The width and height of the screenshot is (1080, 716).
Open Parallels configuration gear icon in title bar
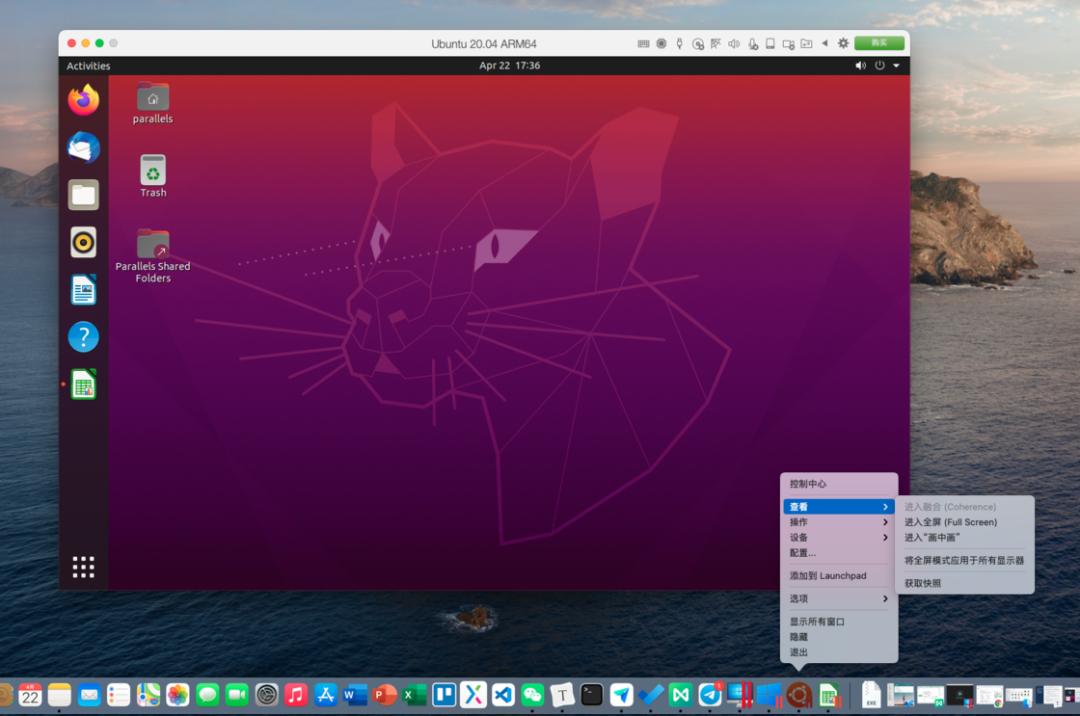pos(843,43)
